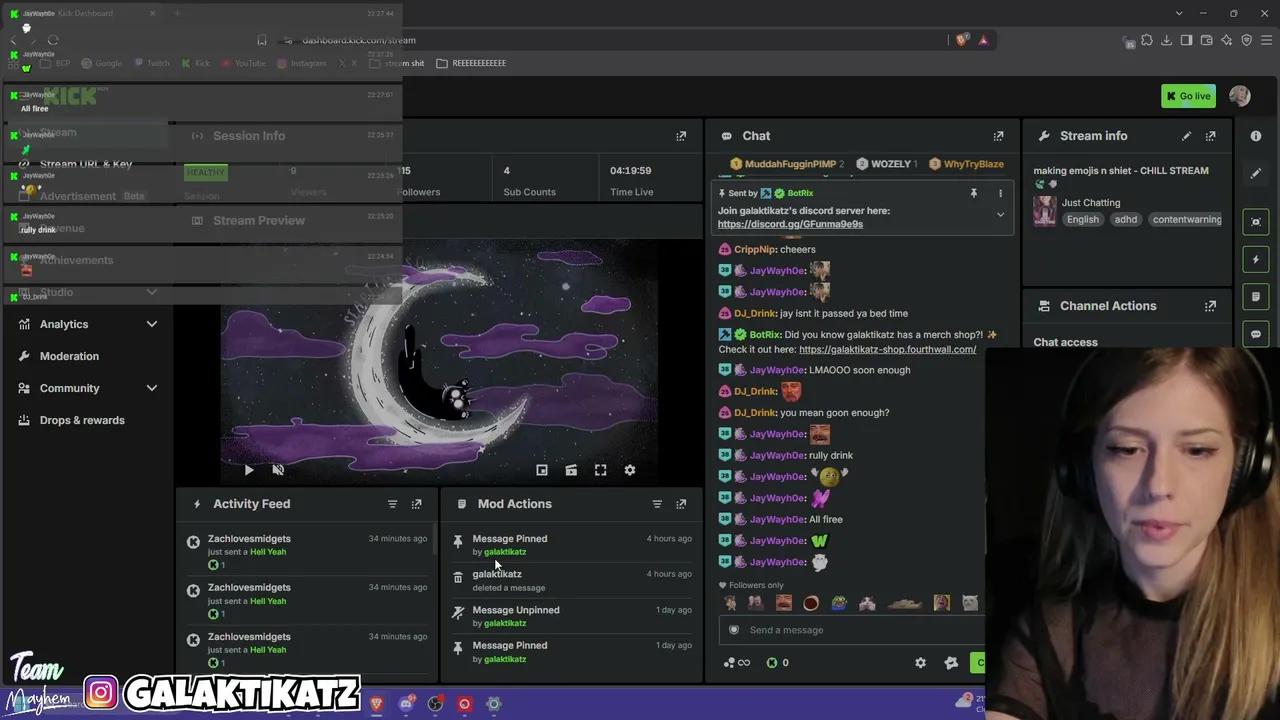Toggle the Activity Feed panel in sidebar
The image size is (1280, 720).
[1256, 259]
